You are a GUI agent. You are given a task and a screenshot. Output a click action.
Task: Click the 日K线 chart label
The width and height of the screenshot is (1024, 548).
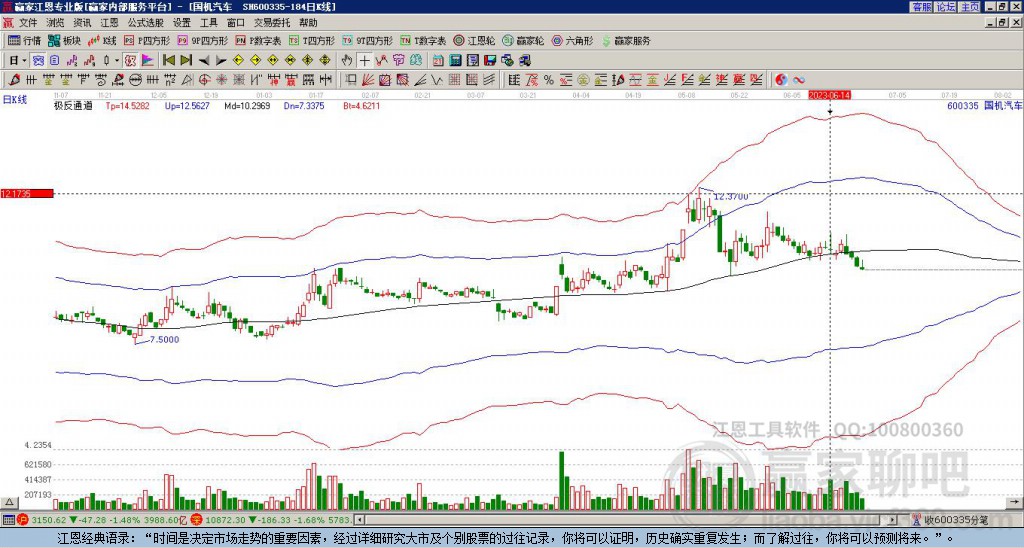[14, 100]
